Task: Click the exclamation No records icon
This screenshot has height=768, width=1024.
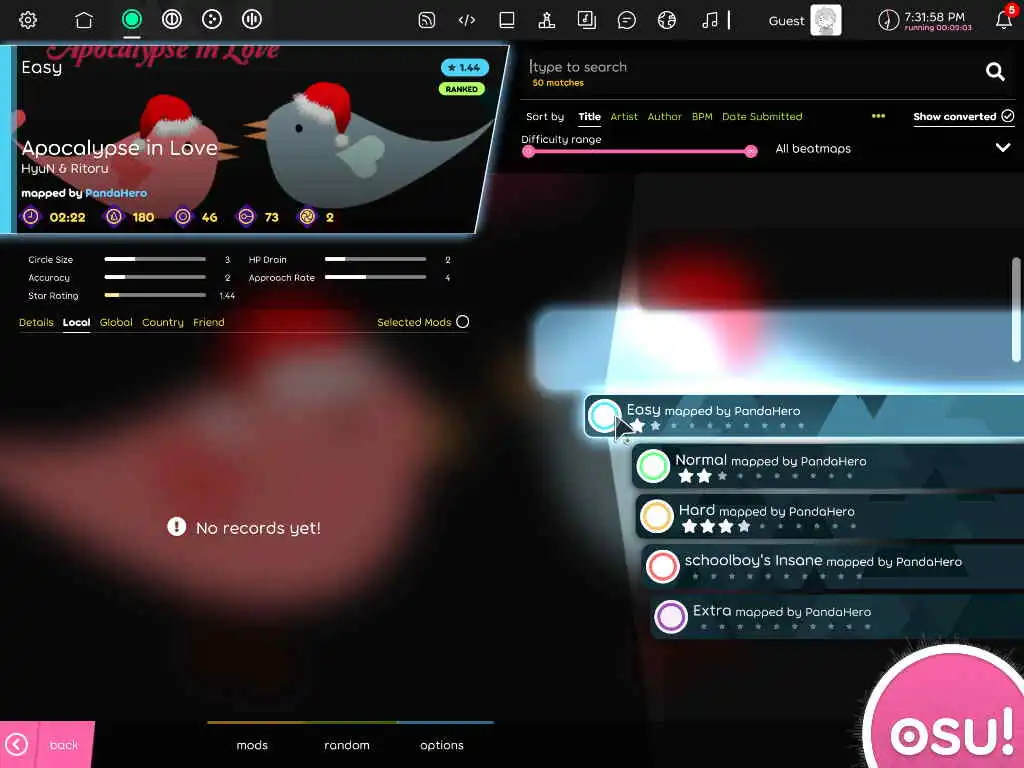Action: (176, 526)
